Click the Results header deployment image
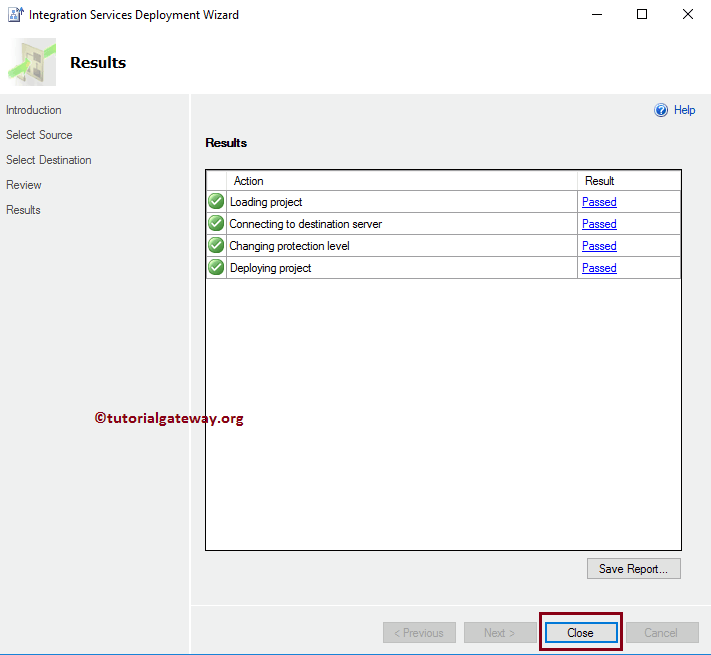 coord(32,62)
